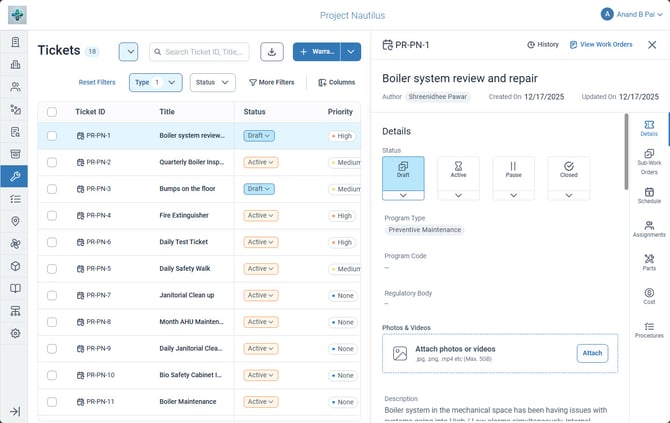Viewport: 670px width, 423px height.
Task: Open the hierarchy icon in left sidebar
Action: coord(15,311)
